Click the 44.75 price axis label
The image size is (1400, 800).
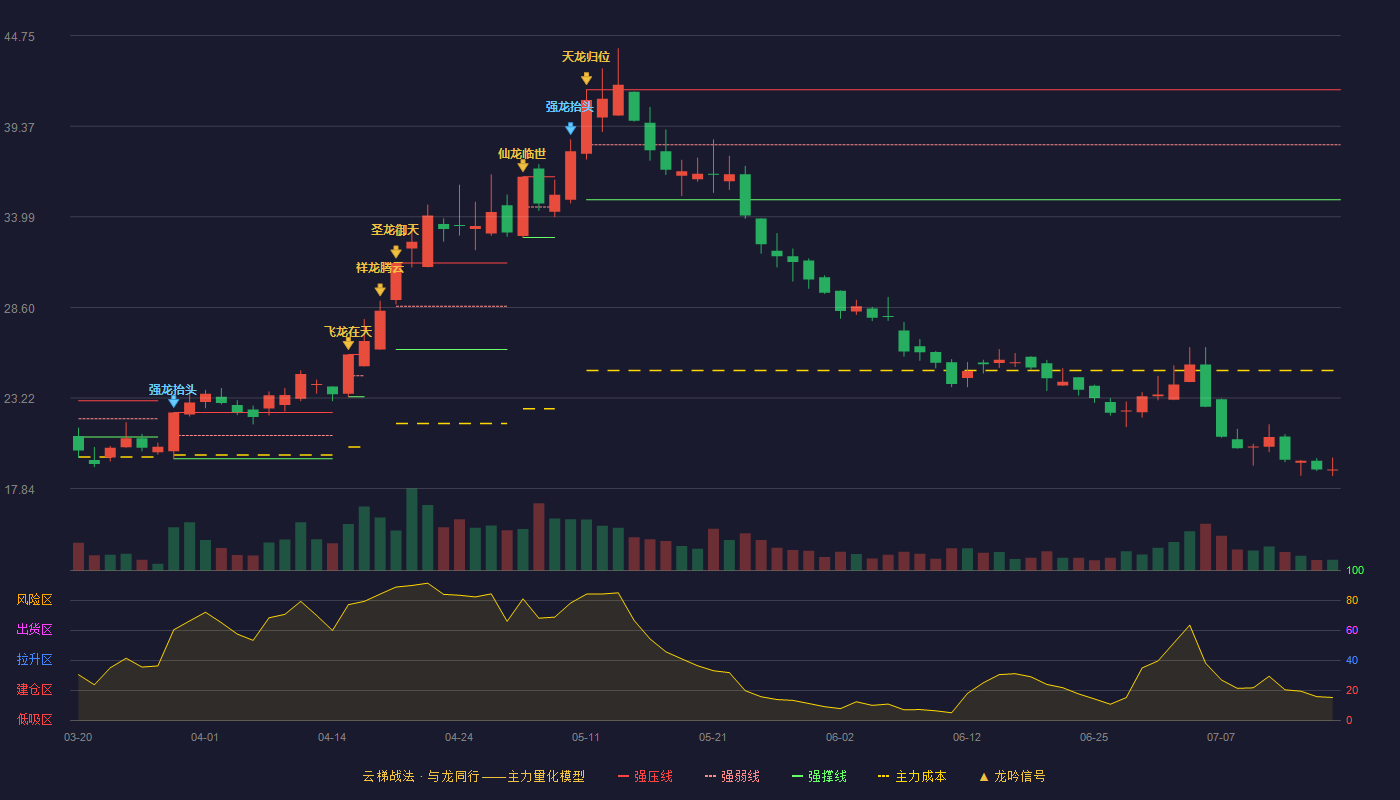pos(19,37)
